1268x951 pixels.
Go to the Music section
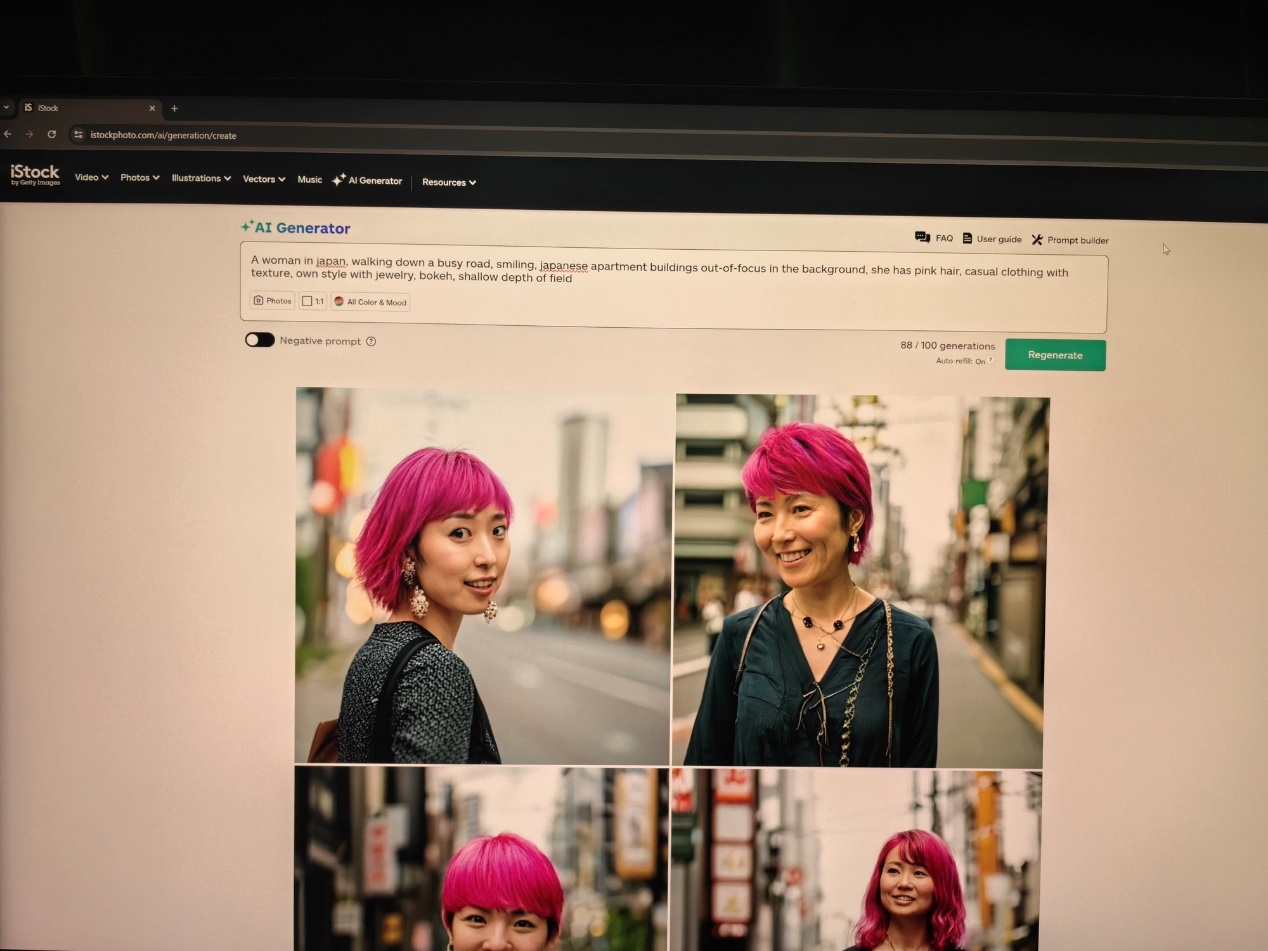click(x=309, y=180)
